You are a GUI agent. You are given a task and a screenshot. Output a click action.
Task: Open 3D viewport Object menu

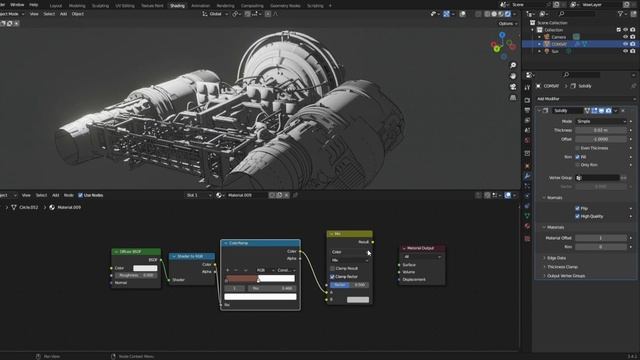point(78,14)
